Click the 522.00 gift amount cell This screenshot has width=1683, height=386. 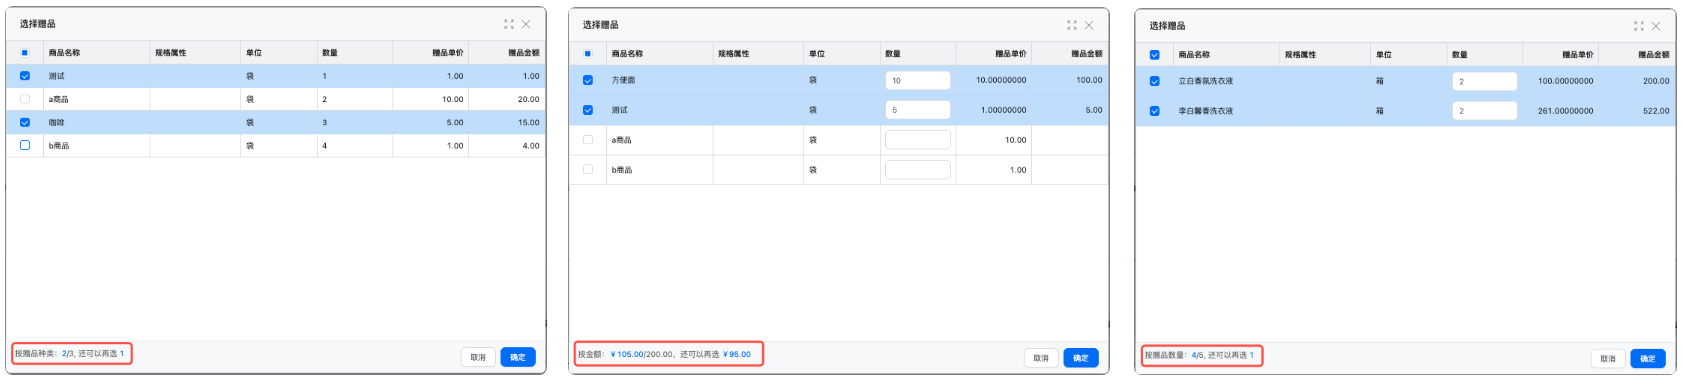click(x=1637, y=111)
